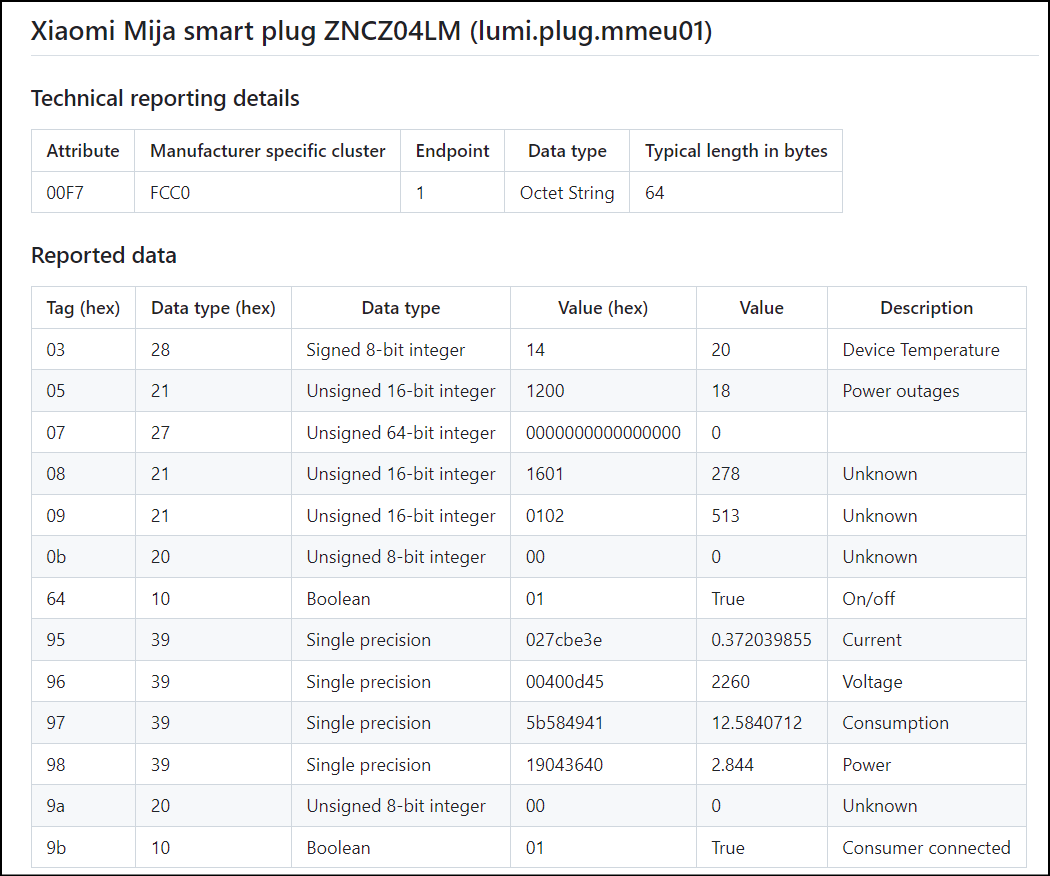The image size is (1050, 876).
Task: Click the Device Temperature description cell
Action: (920, 350)
